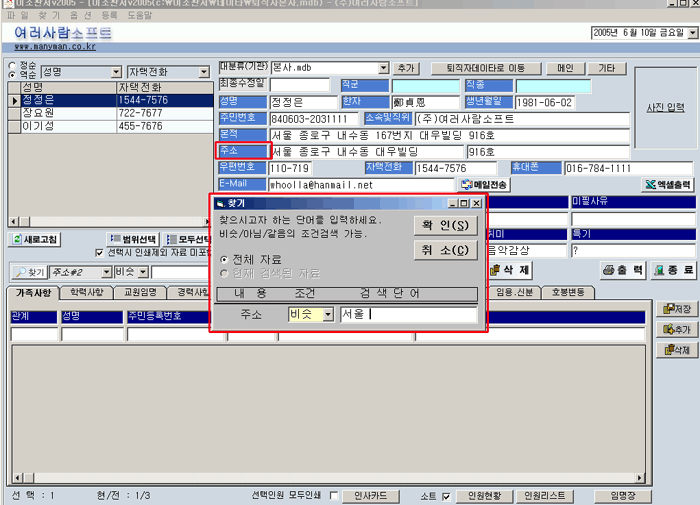Screen dimensions: 700x505
Task: Click the 출력 print icon button
Action: pos(622,271)
